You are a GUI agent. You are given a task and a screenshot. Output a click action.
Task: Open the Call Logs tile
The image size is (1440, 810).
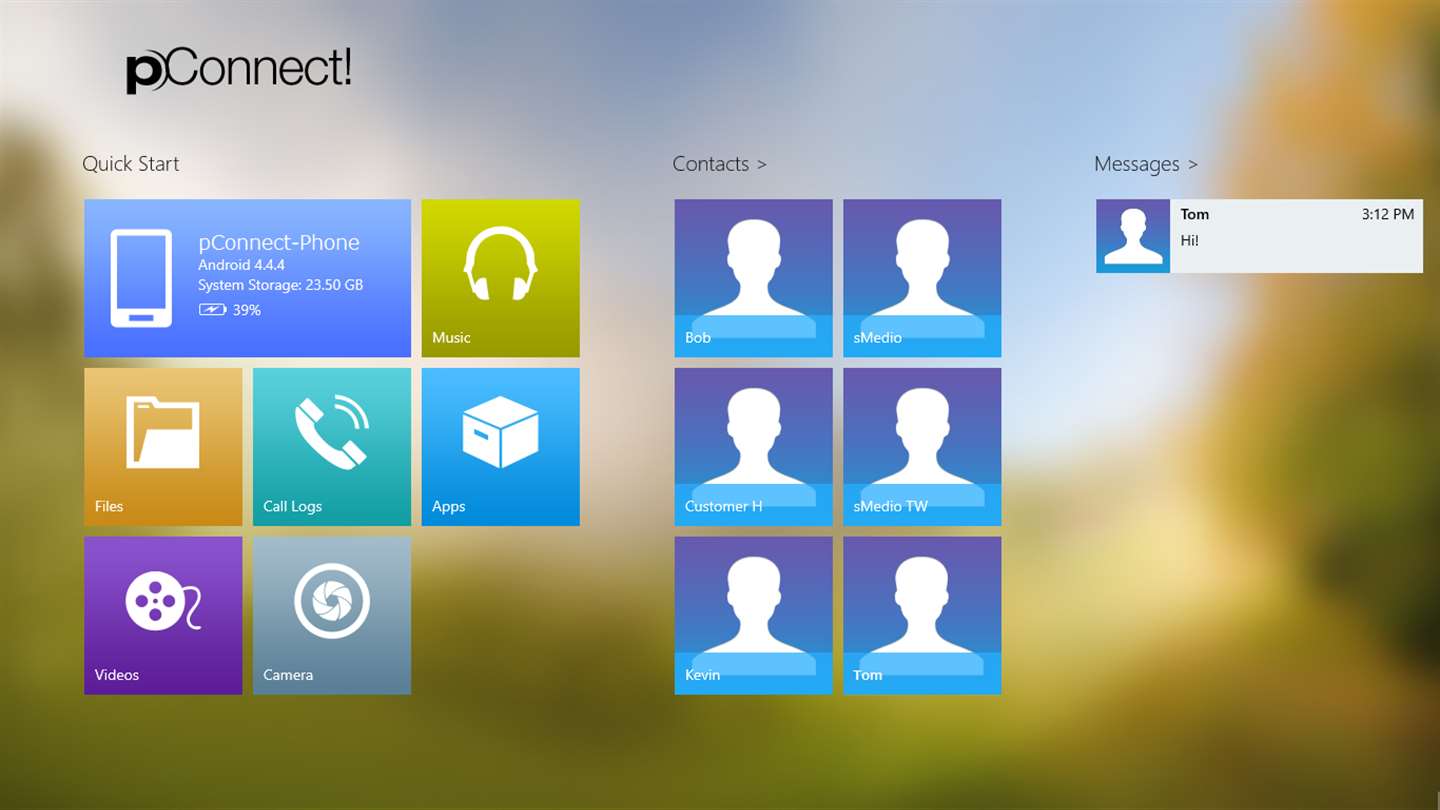[x=331, y=446]
